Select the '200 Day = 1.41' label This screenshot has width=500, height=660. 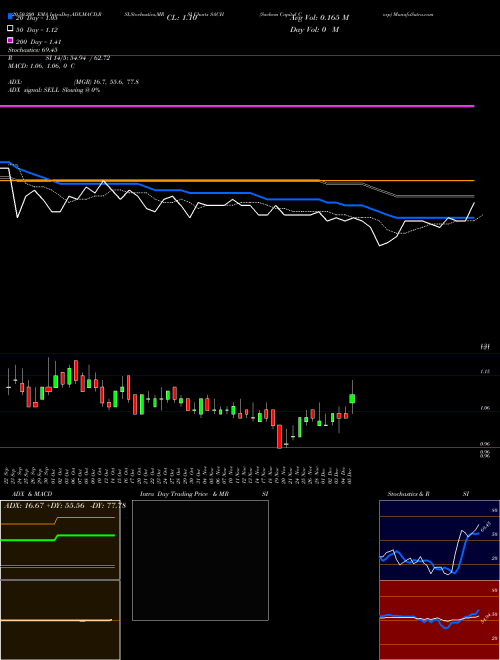39,42
